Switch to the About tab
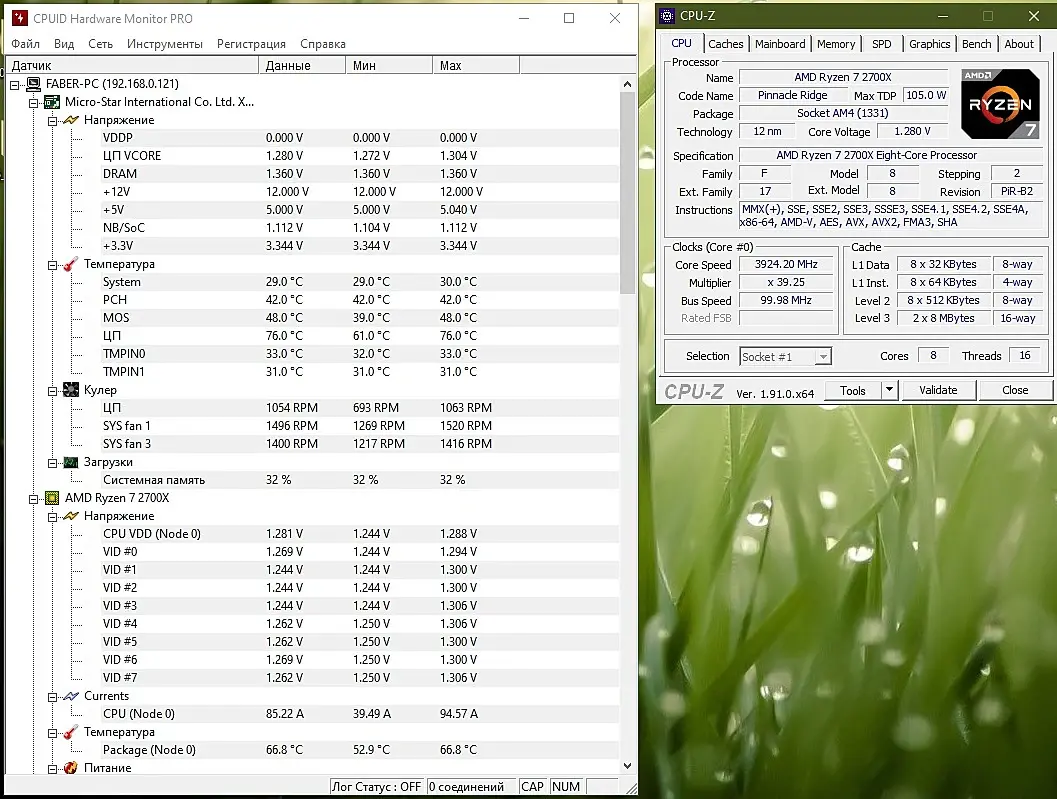This screenshot has height=799, width=1057. tap(1019, 44)
